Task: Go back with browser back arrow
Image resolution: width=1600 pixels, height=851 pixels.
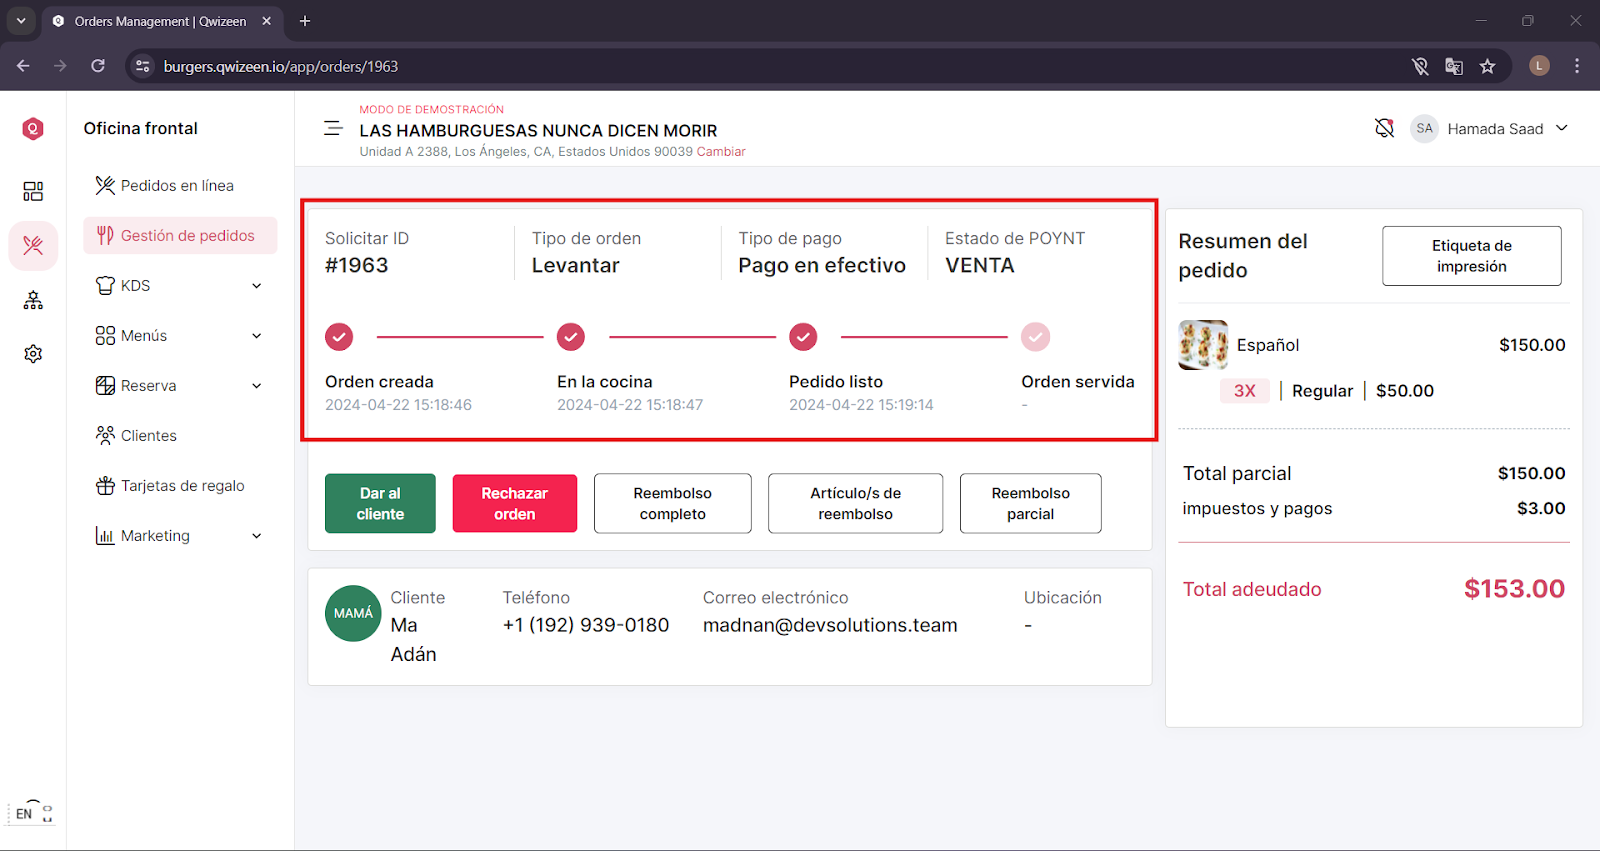Action: (23, 66)
